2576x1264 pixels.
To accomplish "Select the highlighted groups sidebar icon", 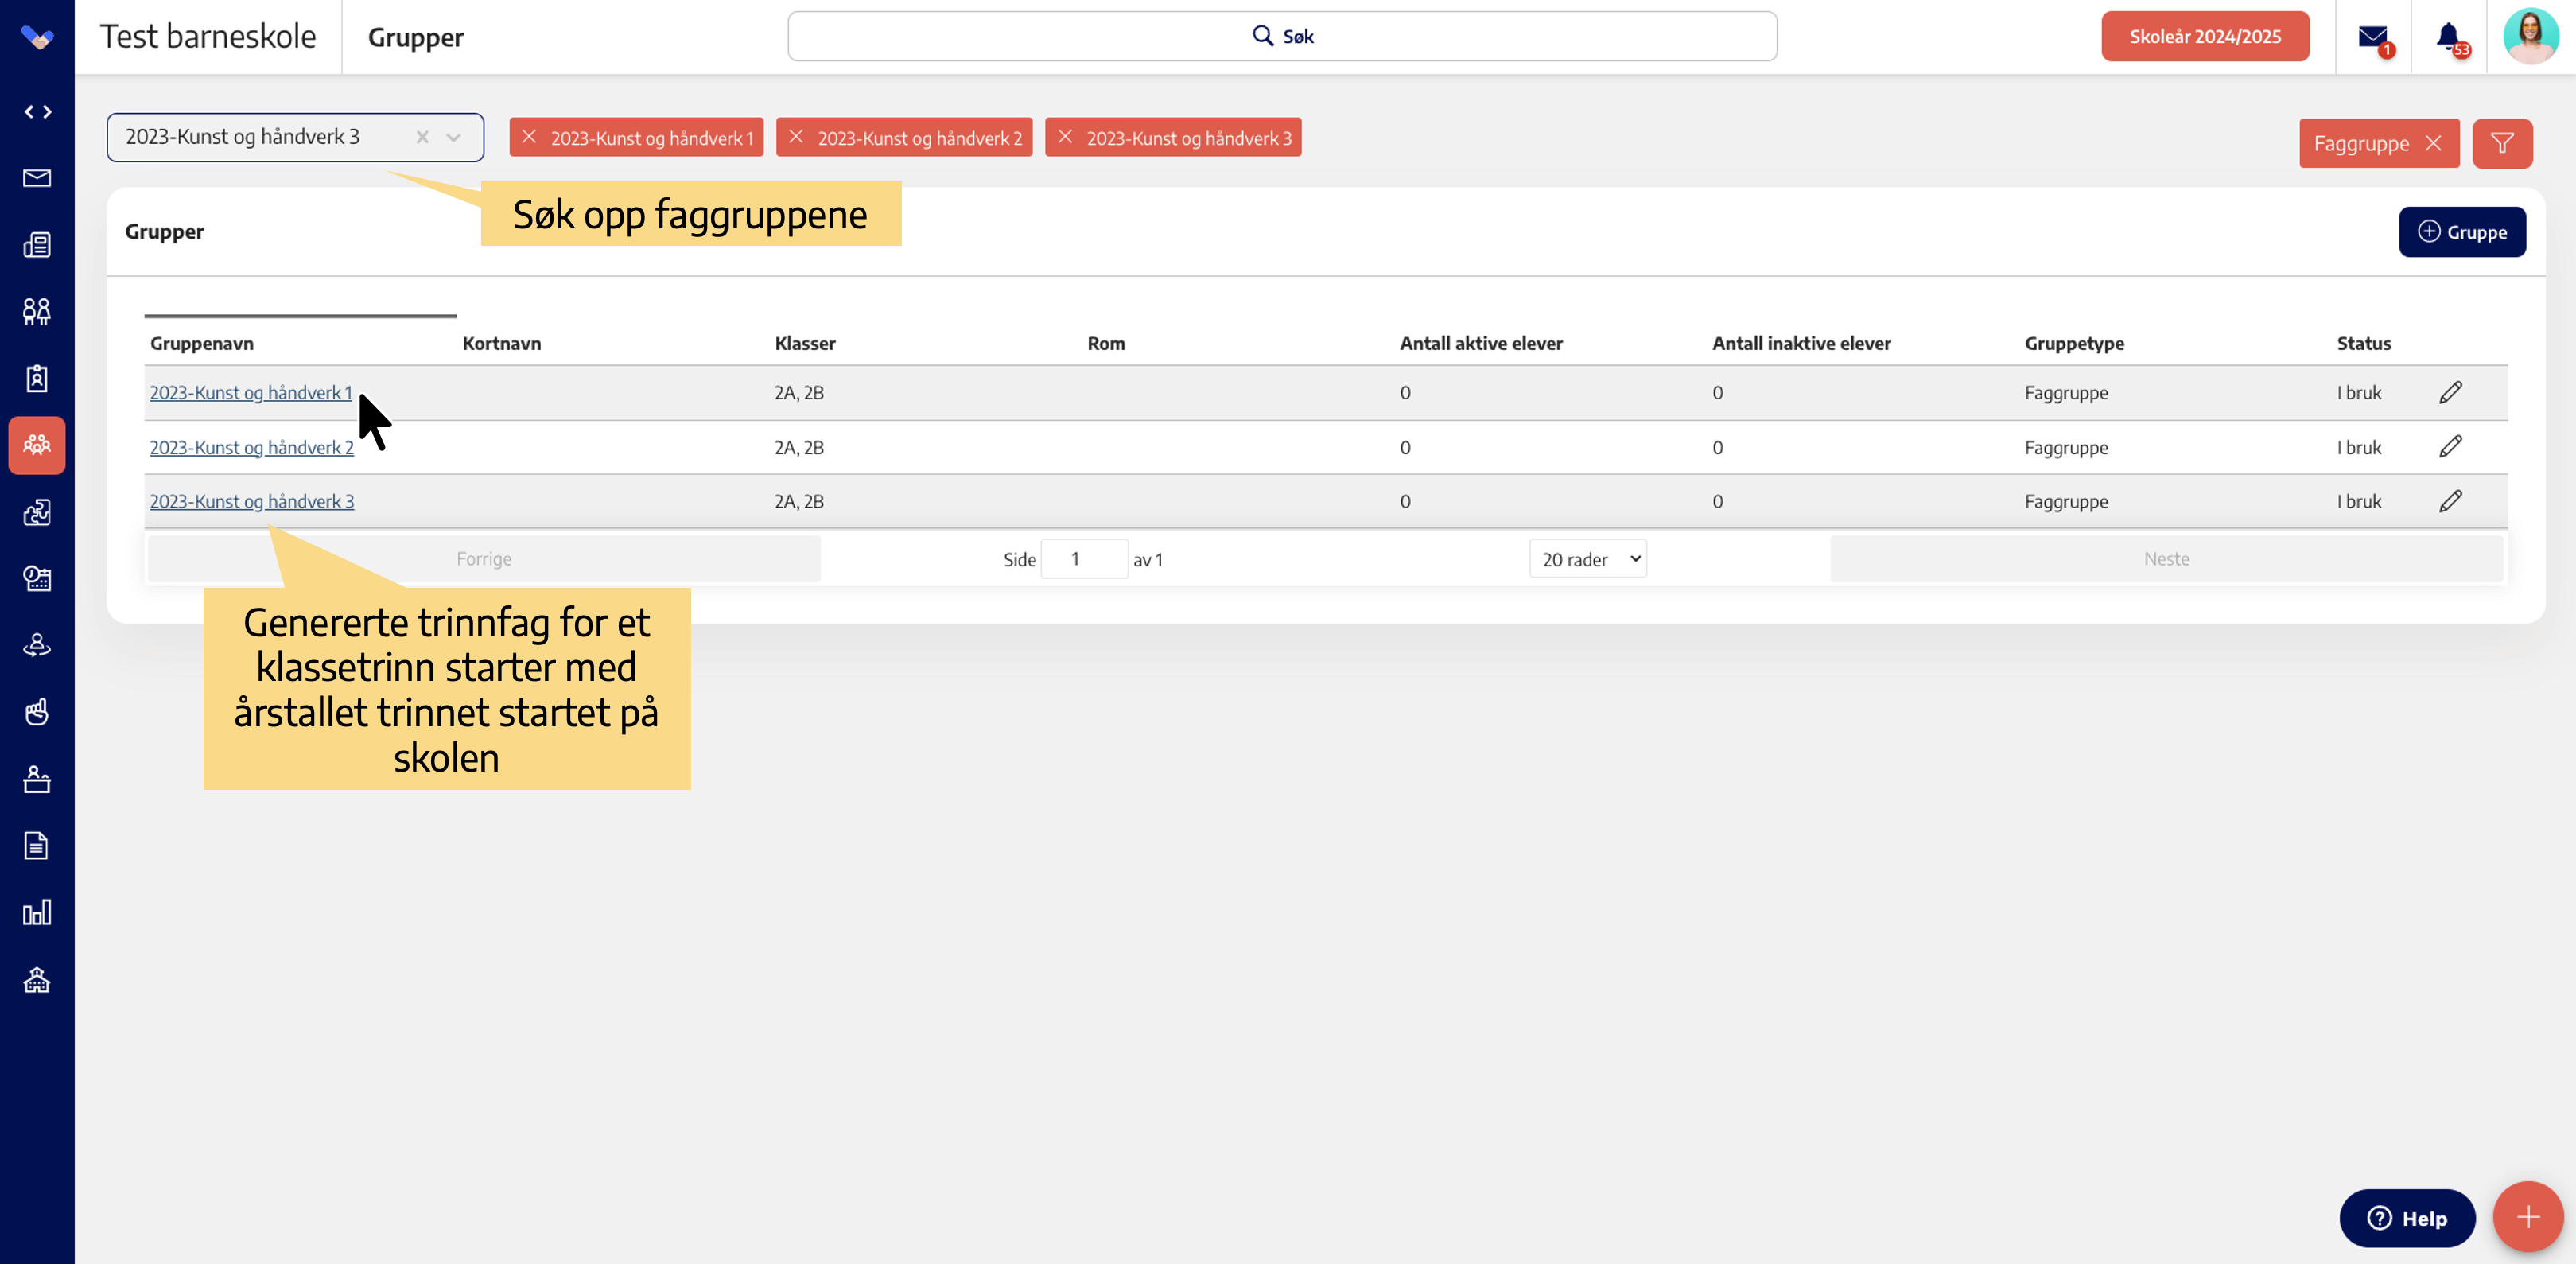I will point(37,445).
